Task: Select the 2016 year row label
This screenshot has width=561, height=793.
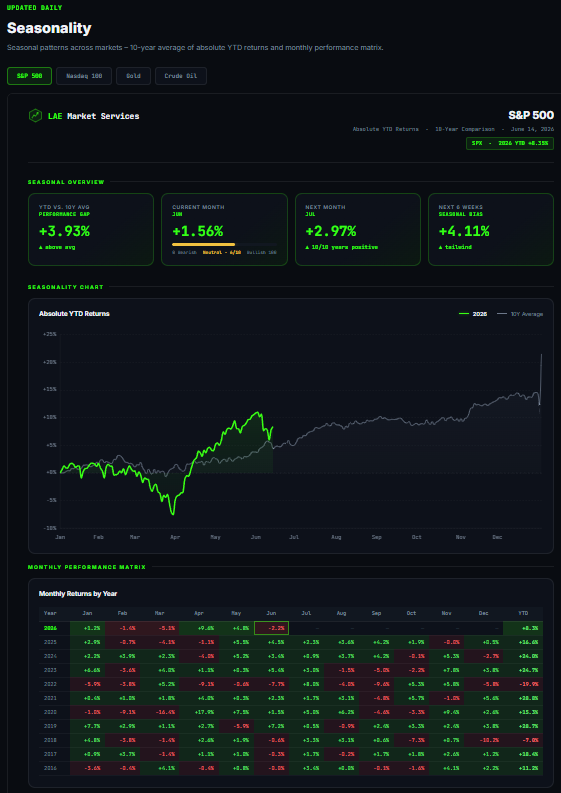Action: [50, 767]
